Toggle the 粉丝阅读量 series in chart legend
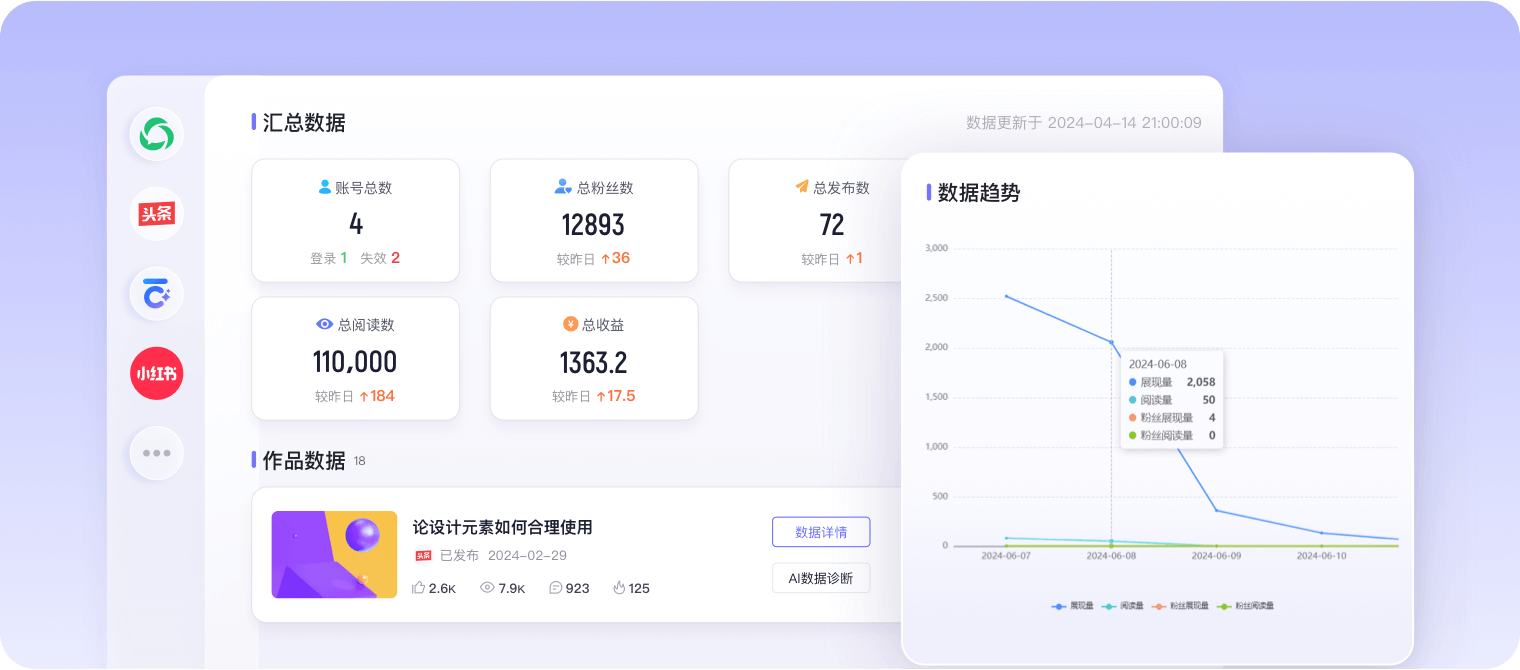Viewport: 1520px width, 670px height. pyautogui.click(x=1245, y=606)
